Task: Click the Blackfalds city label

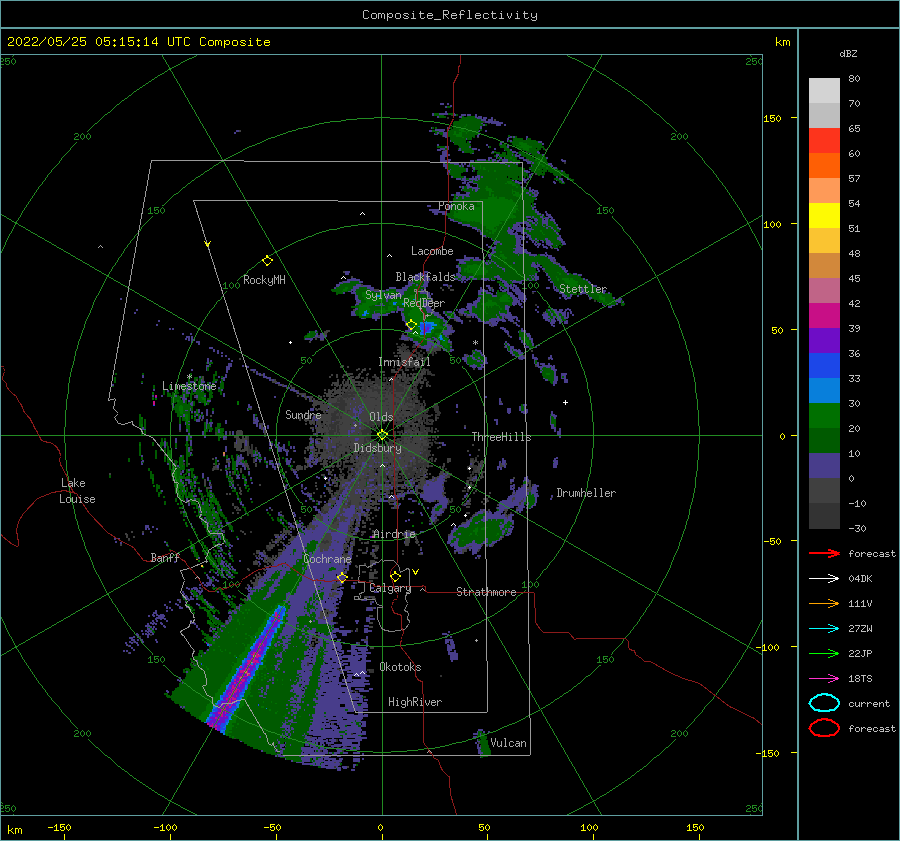Action: 425,277
